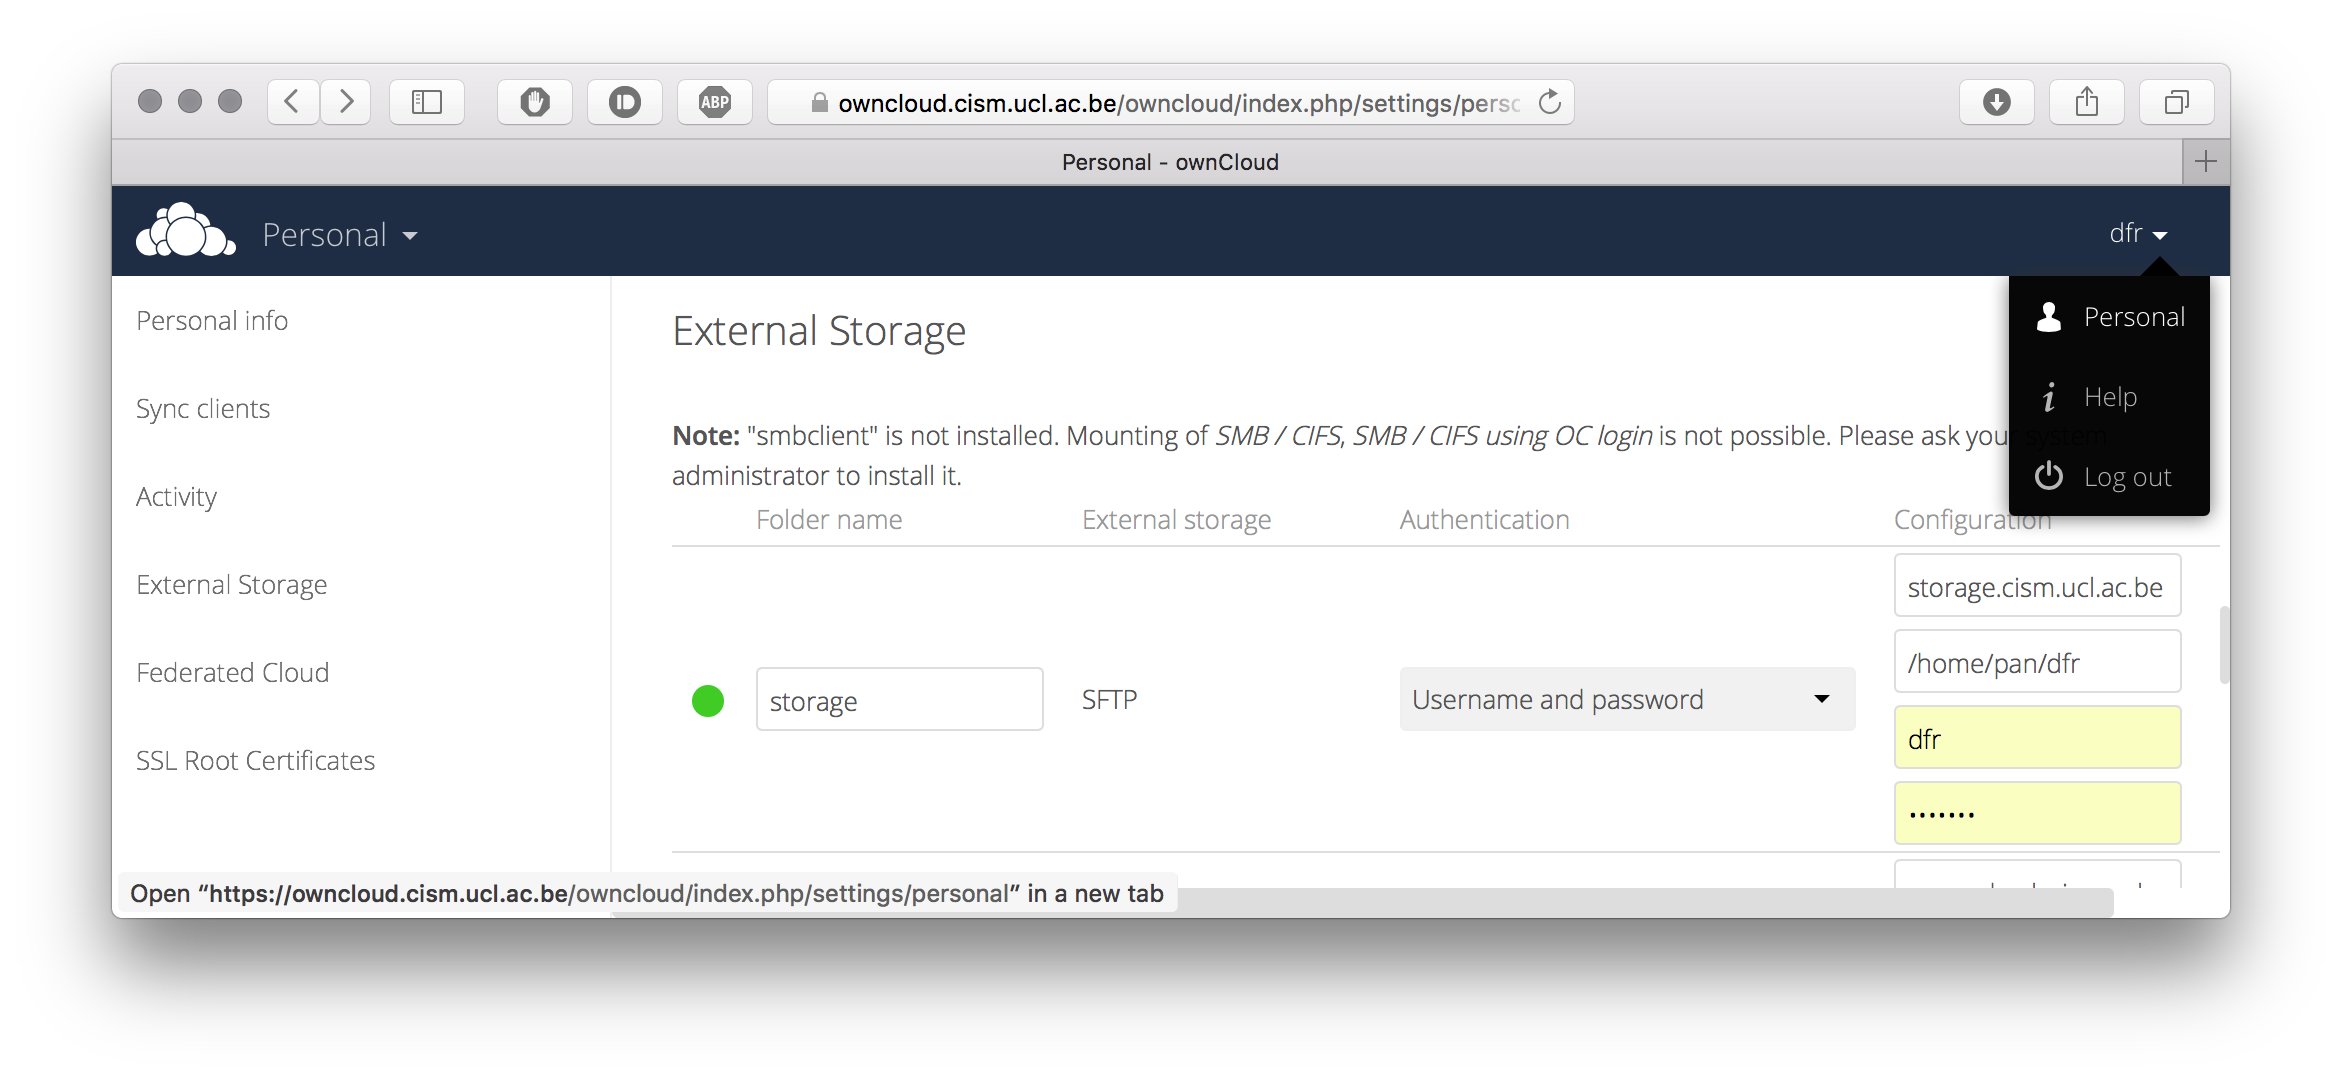Show all tabs overview

tap(2177, 102)
